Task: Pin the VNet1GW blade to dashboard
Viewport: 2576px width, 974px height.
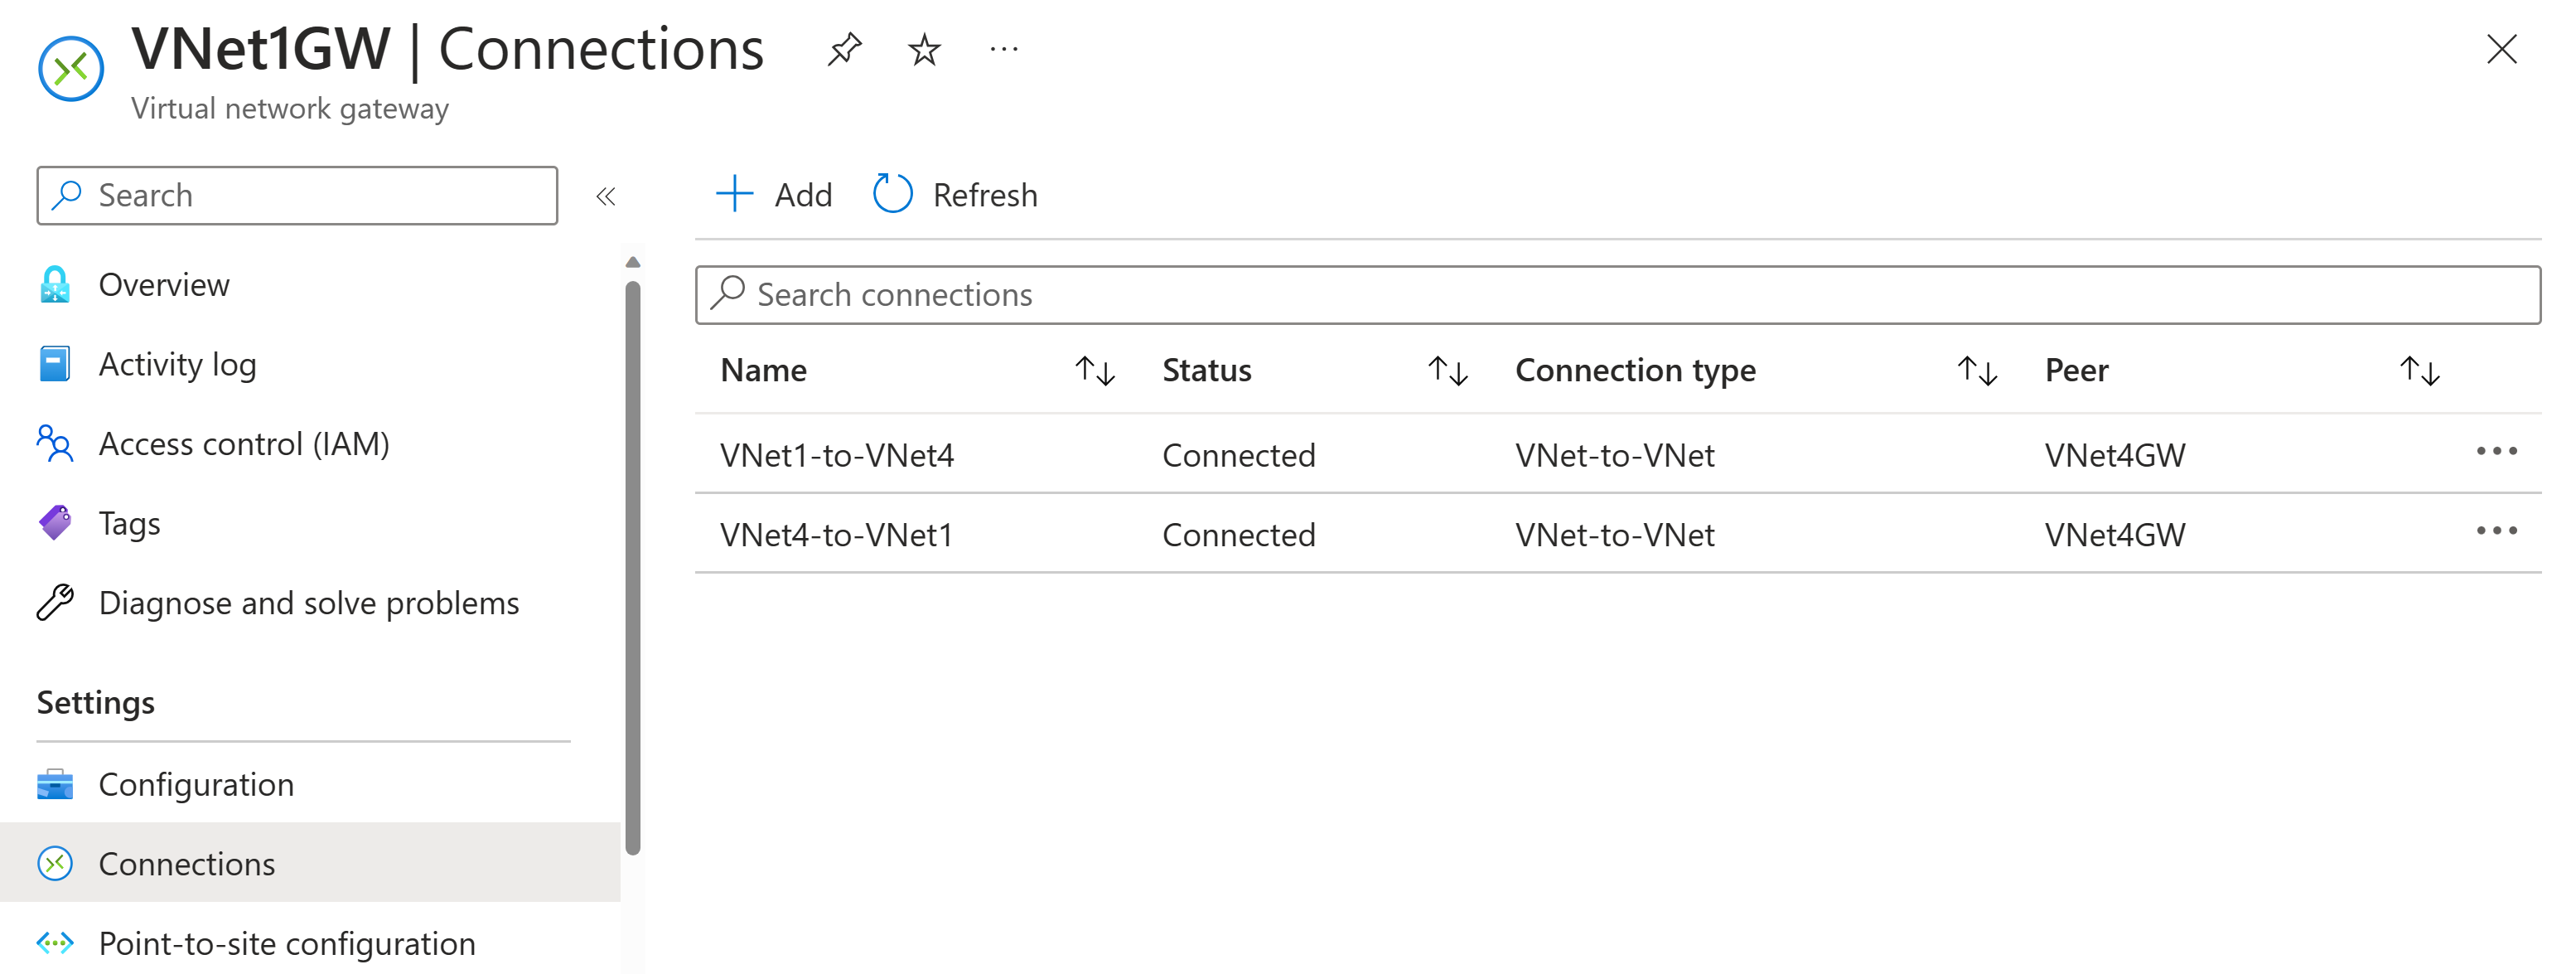Action: coord(844,49)
